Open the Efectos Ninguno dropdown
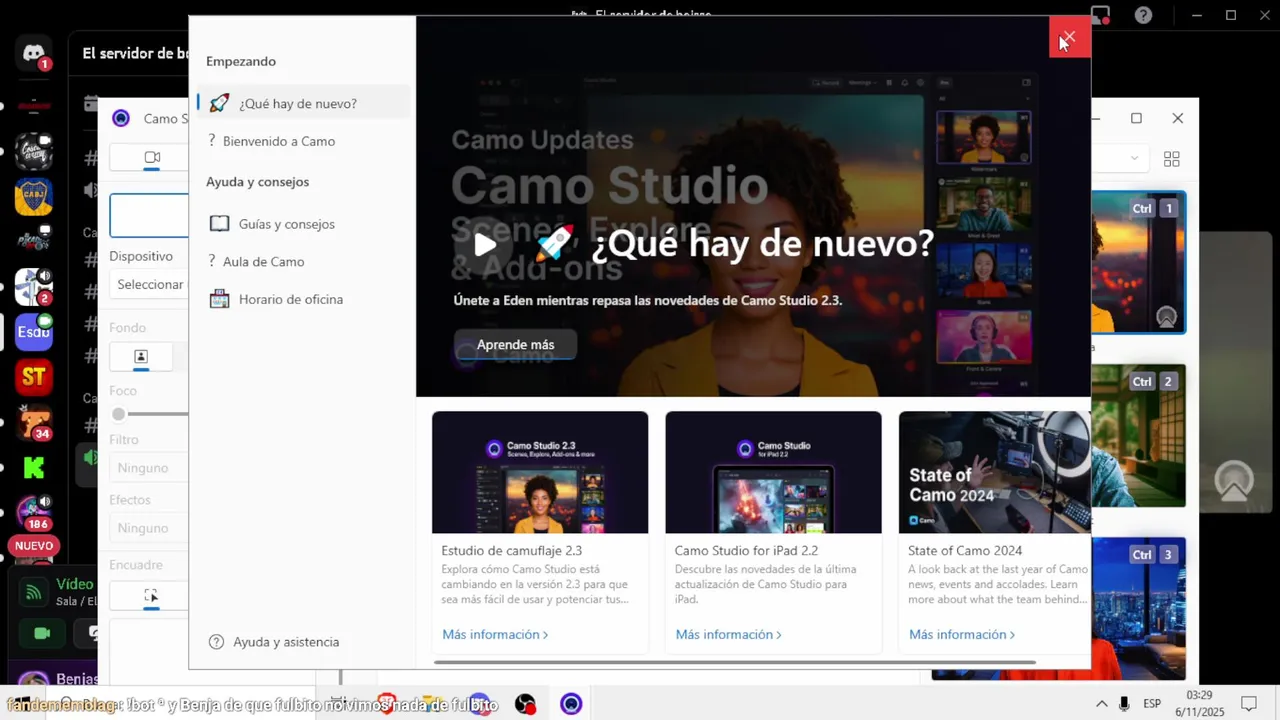 [x=150, y=528]
